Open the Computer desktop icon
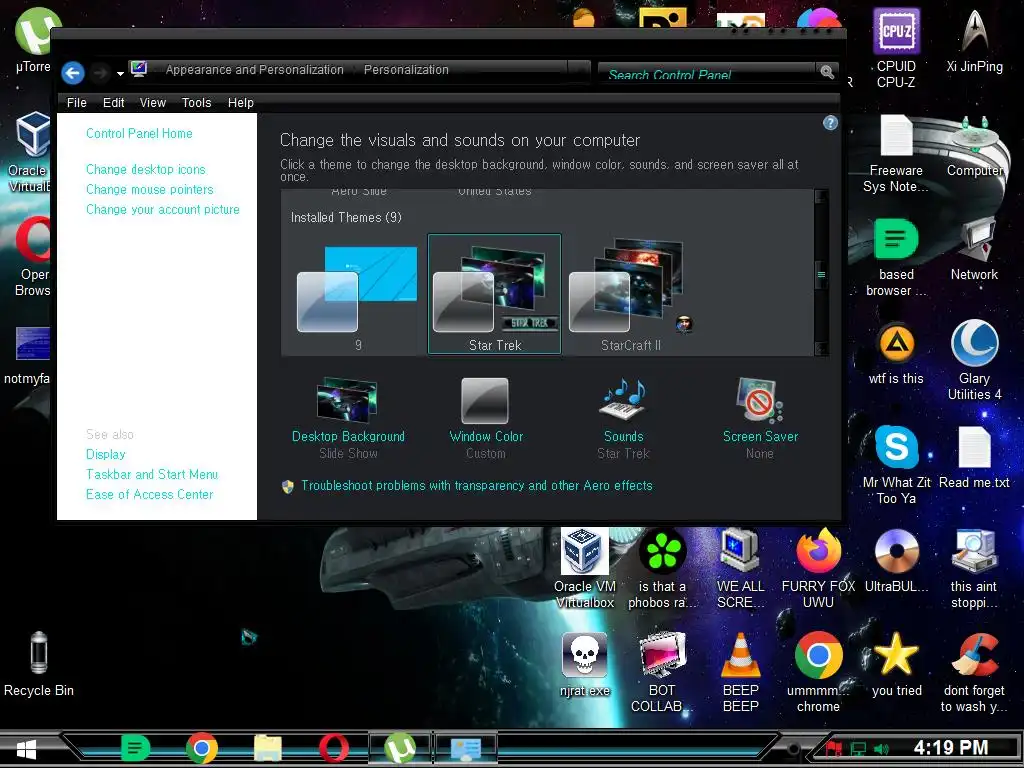1024x768 pixels. pyautogui.click(x=974, y=146)
